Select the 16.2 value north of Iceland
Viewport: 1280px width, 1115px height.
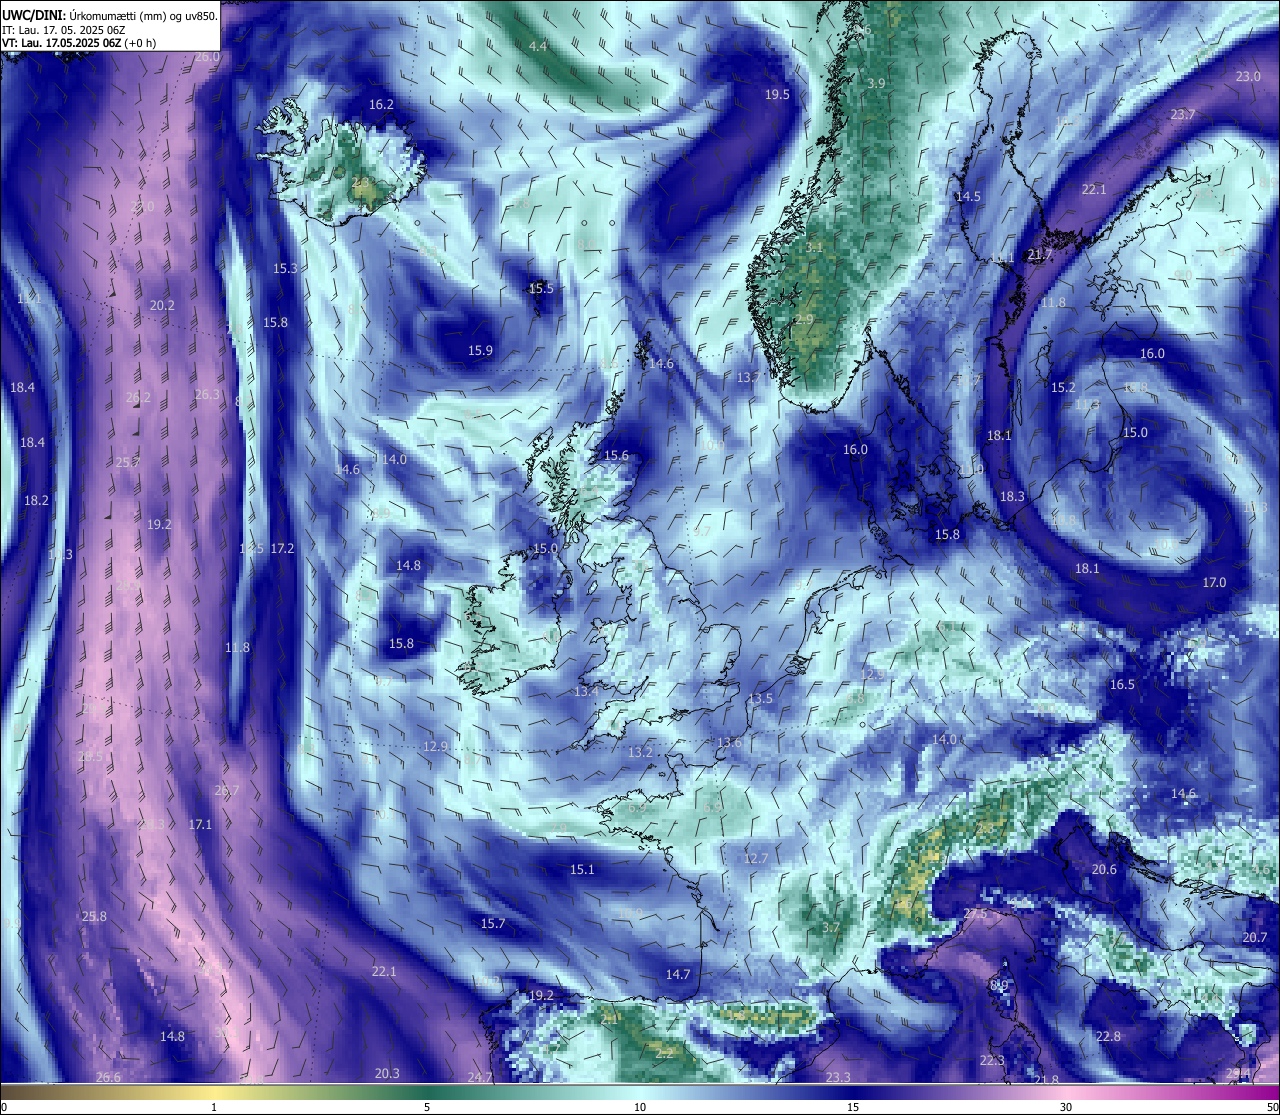381,104
